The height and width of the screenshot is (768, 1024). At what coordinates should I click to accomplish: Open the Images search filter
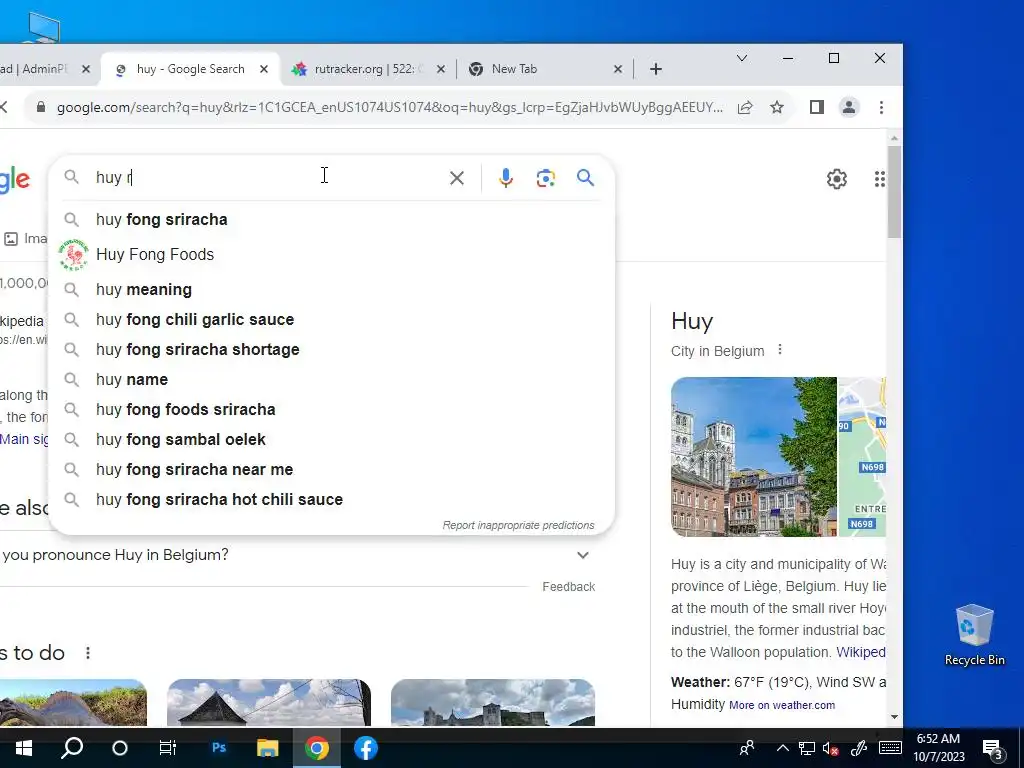[x=25, y=239]
